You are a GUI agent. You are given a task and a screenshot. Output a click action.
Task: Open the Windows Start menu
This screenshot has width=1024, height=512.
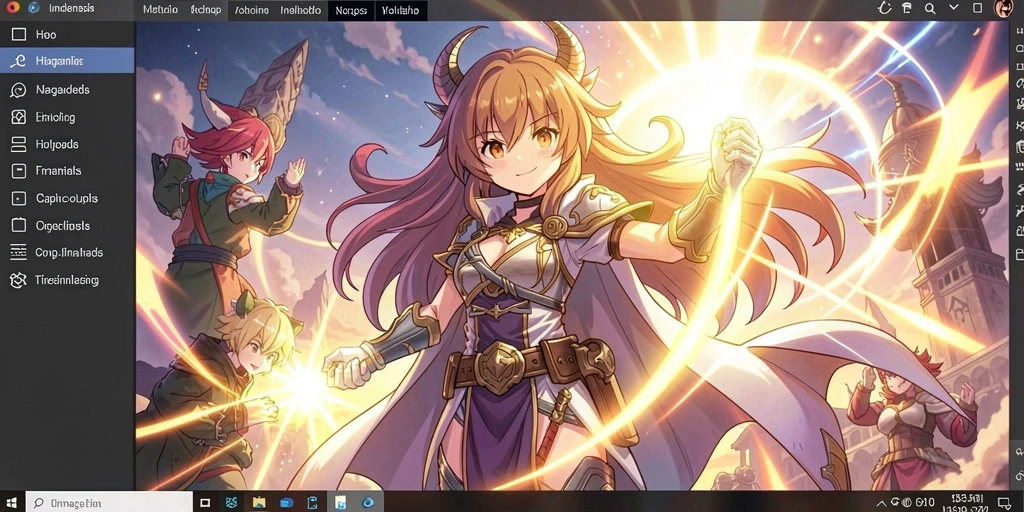tap(12, 503)
